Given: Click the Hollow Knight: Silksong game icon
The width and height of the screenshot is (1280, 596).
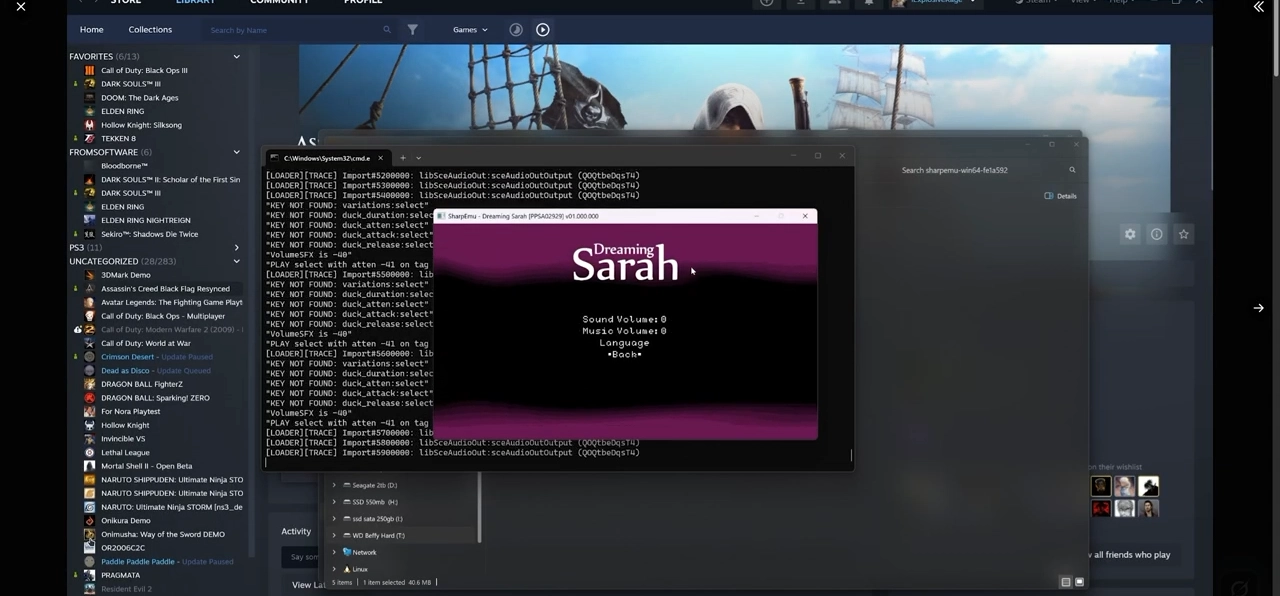Looking at the screenshot, I should 90,125.
